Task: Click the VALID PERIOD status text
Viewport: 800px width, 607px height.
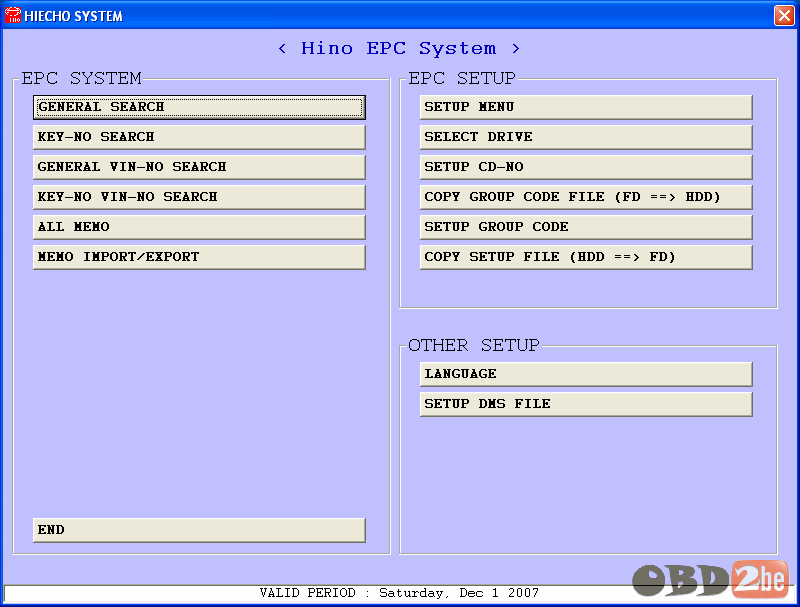Action: [399, 593]
